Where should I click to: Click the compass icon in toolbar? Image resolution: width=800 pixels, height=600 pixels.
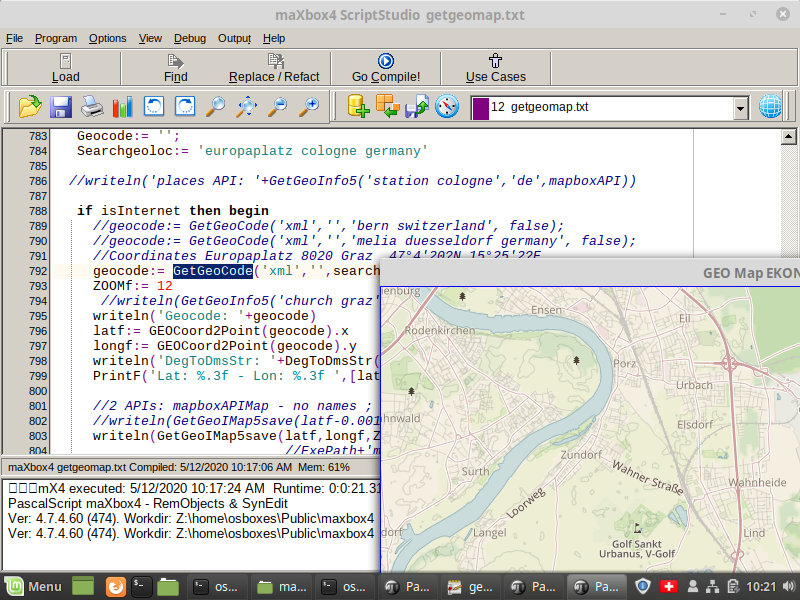click(447, 106)
